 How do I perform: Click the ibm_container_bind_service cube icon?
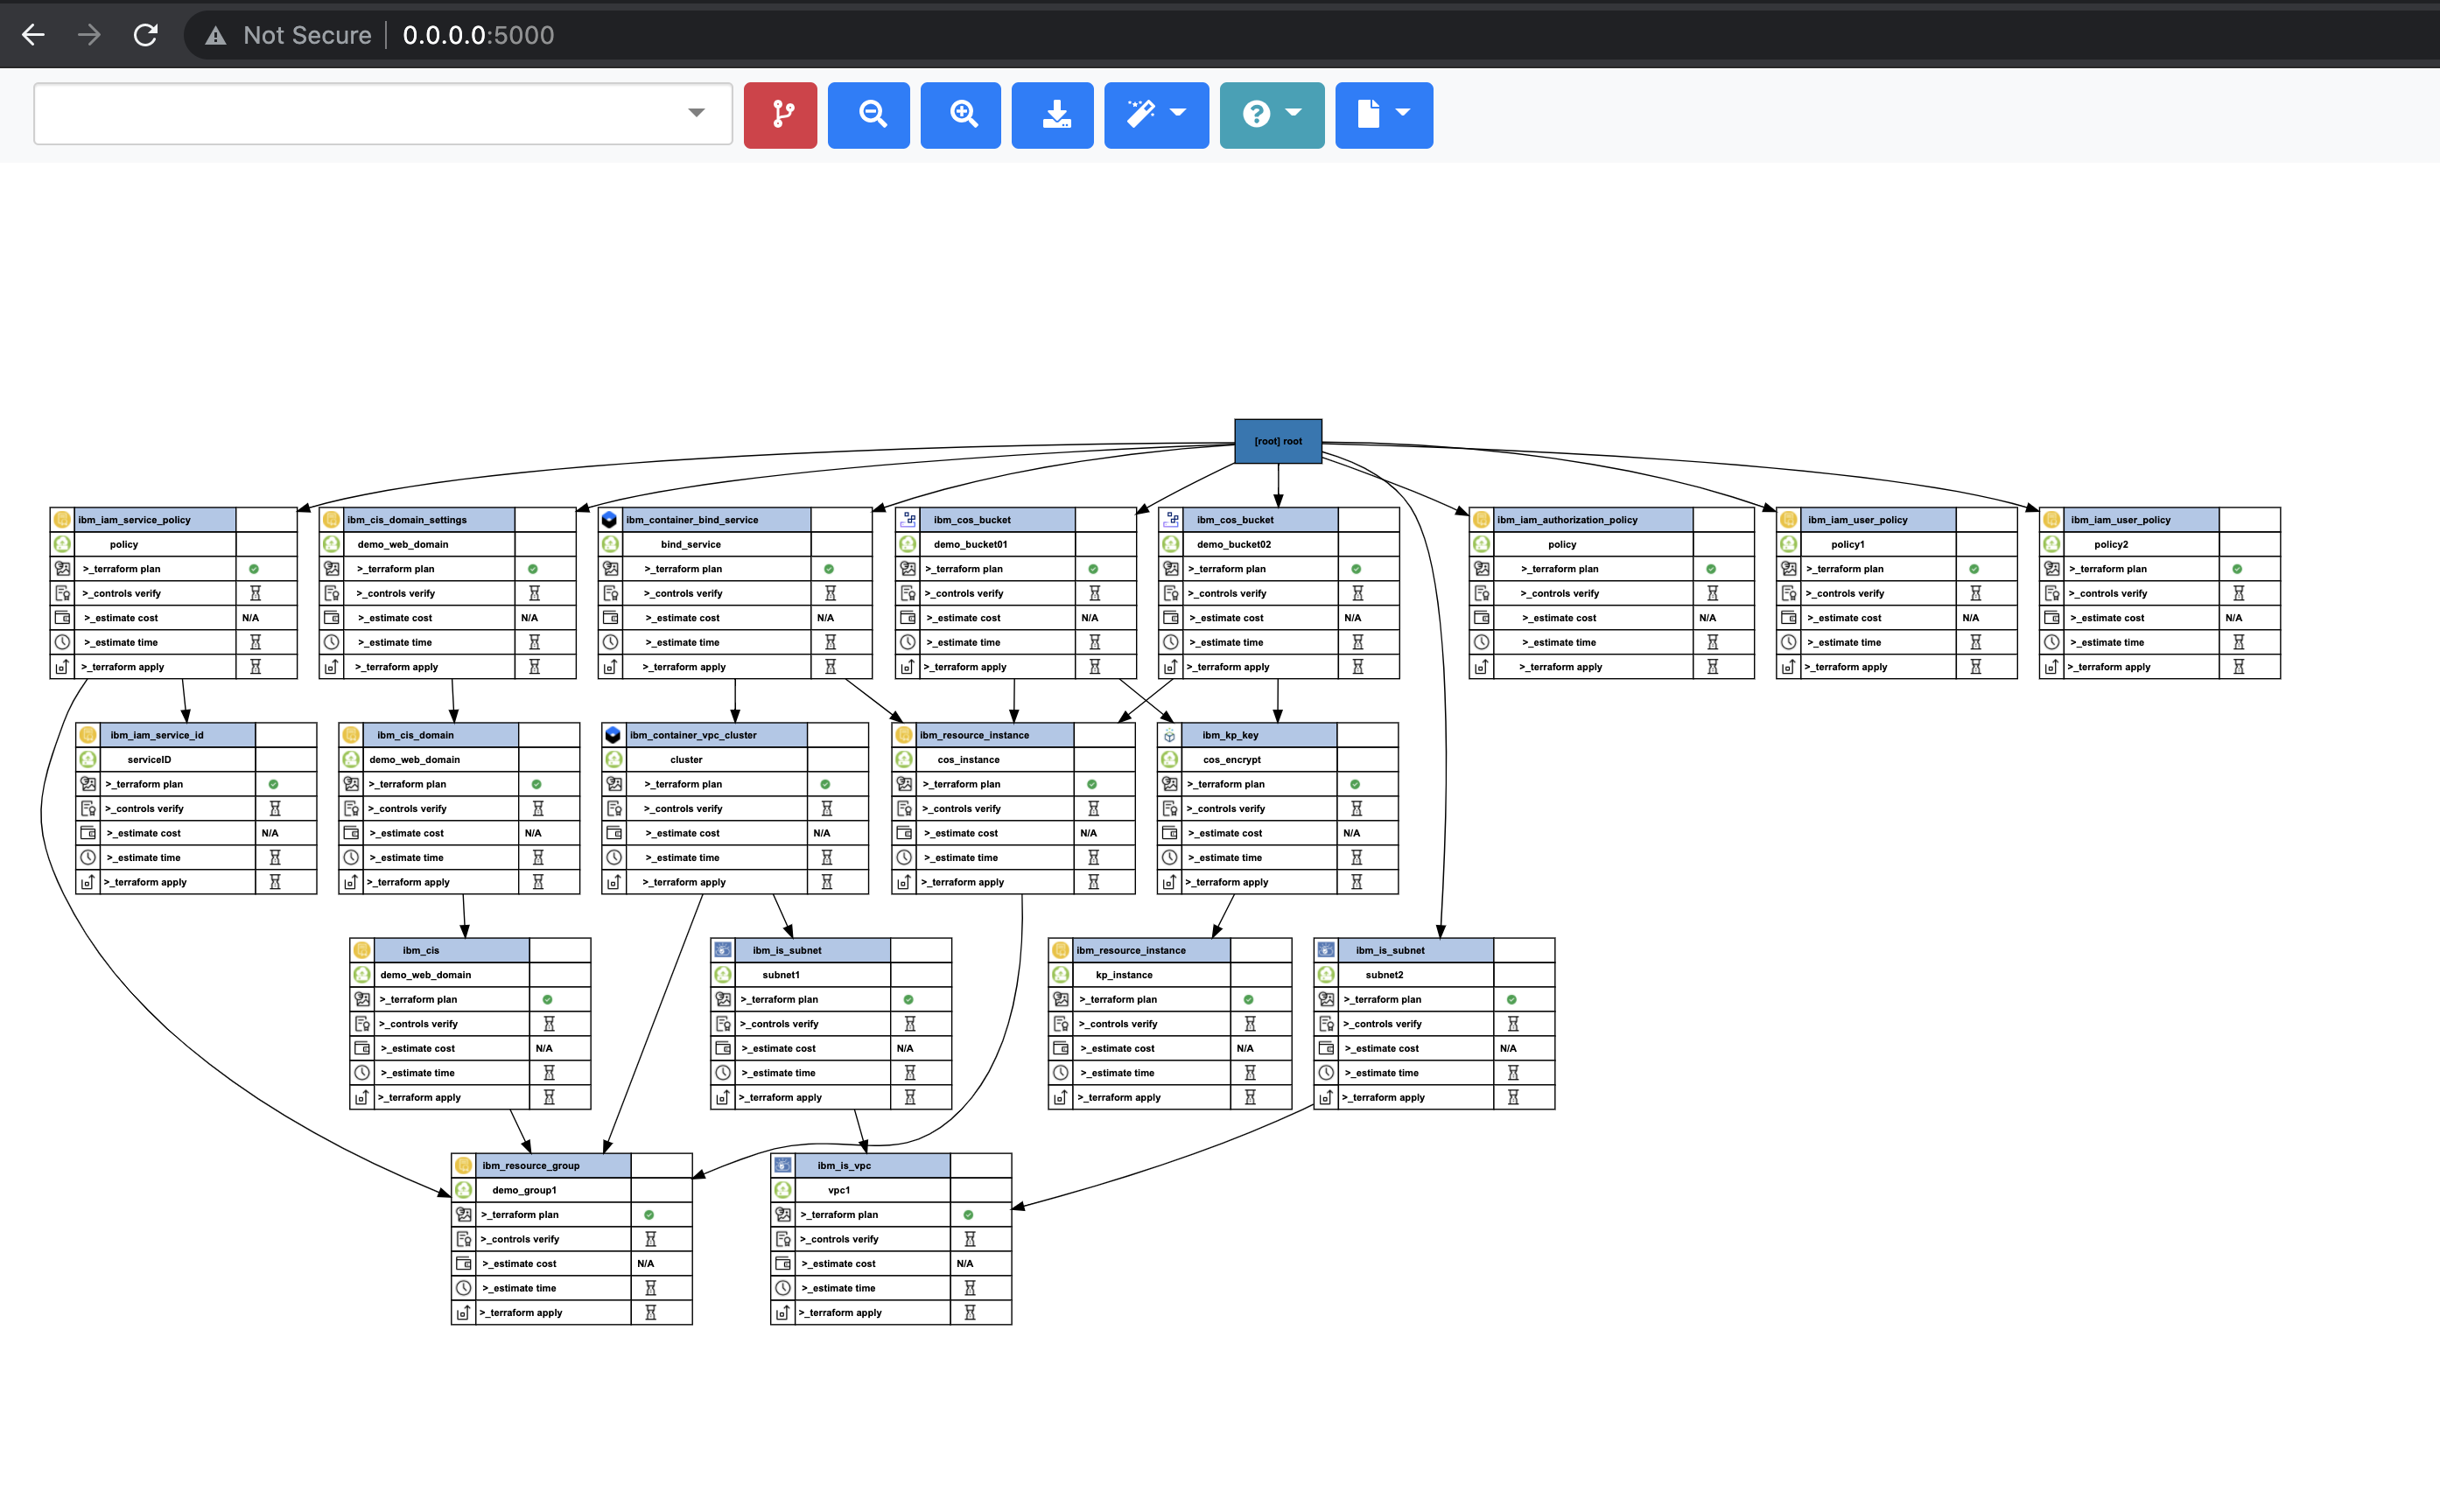click(610, 520)
